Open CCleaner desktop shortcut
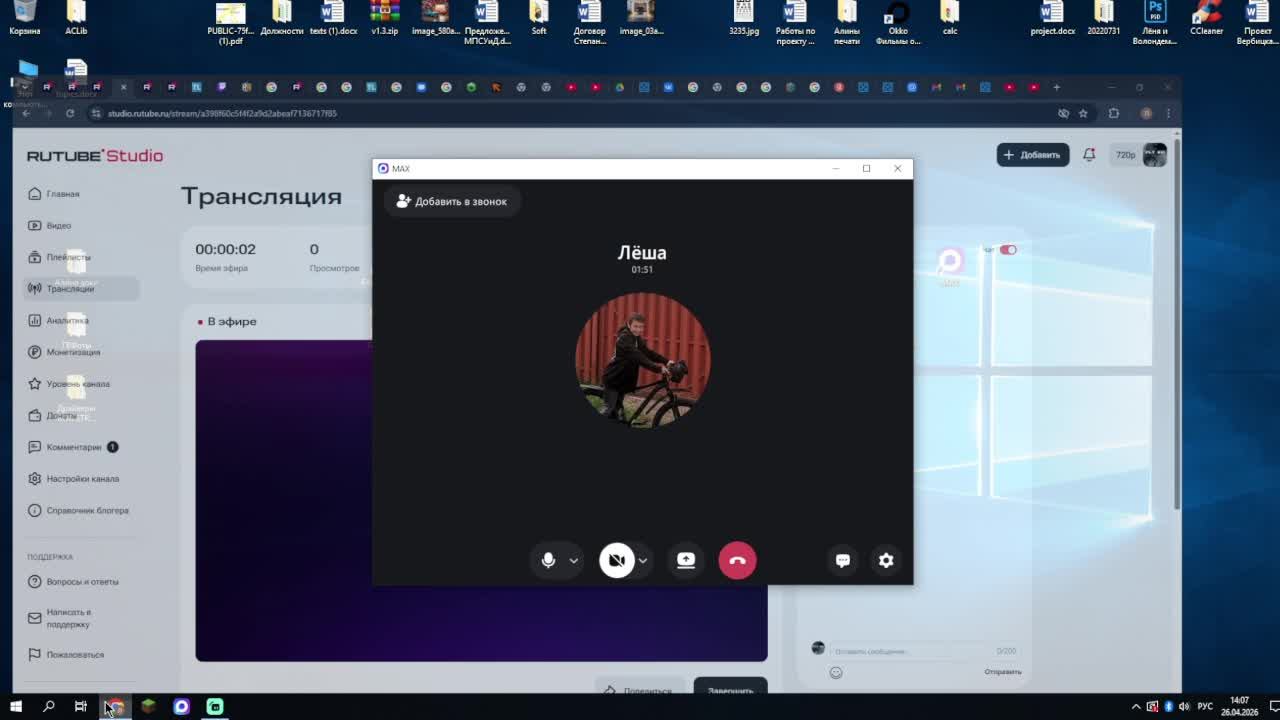The image size is (1280, 720). click(1206, 18)
